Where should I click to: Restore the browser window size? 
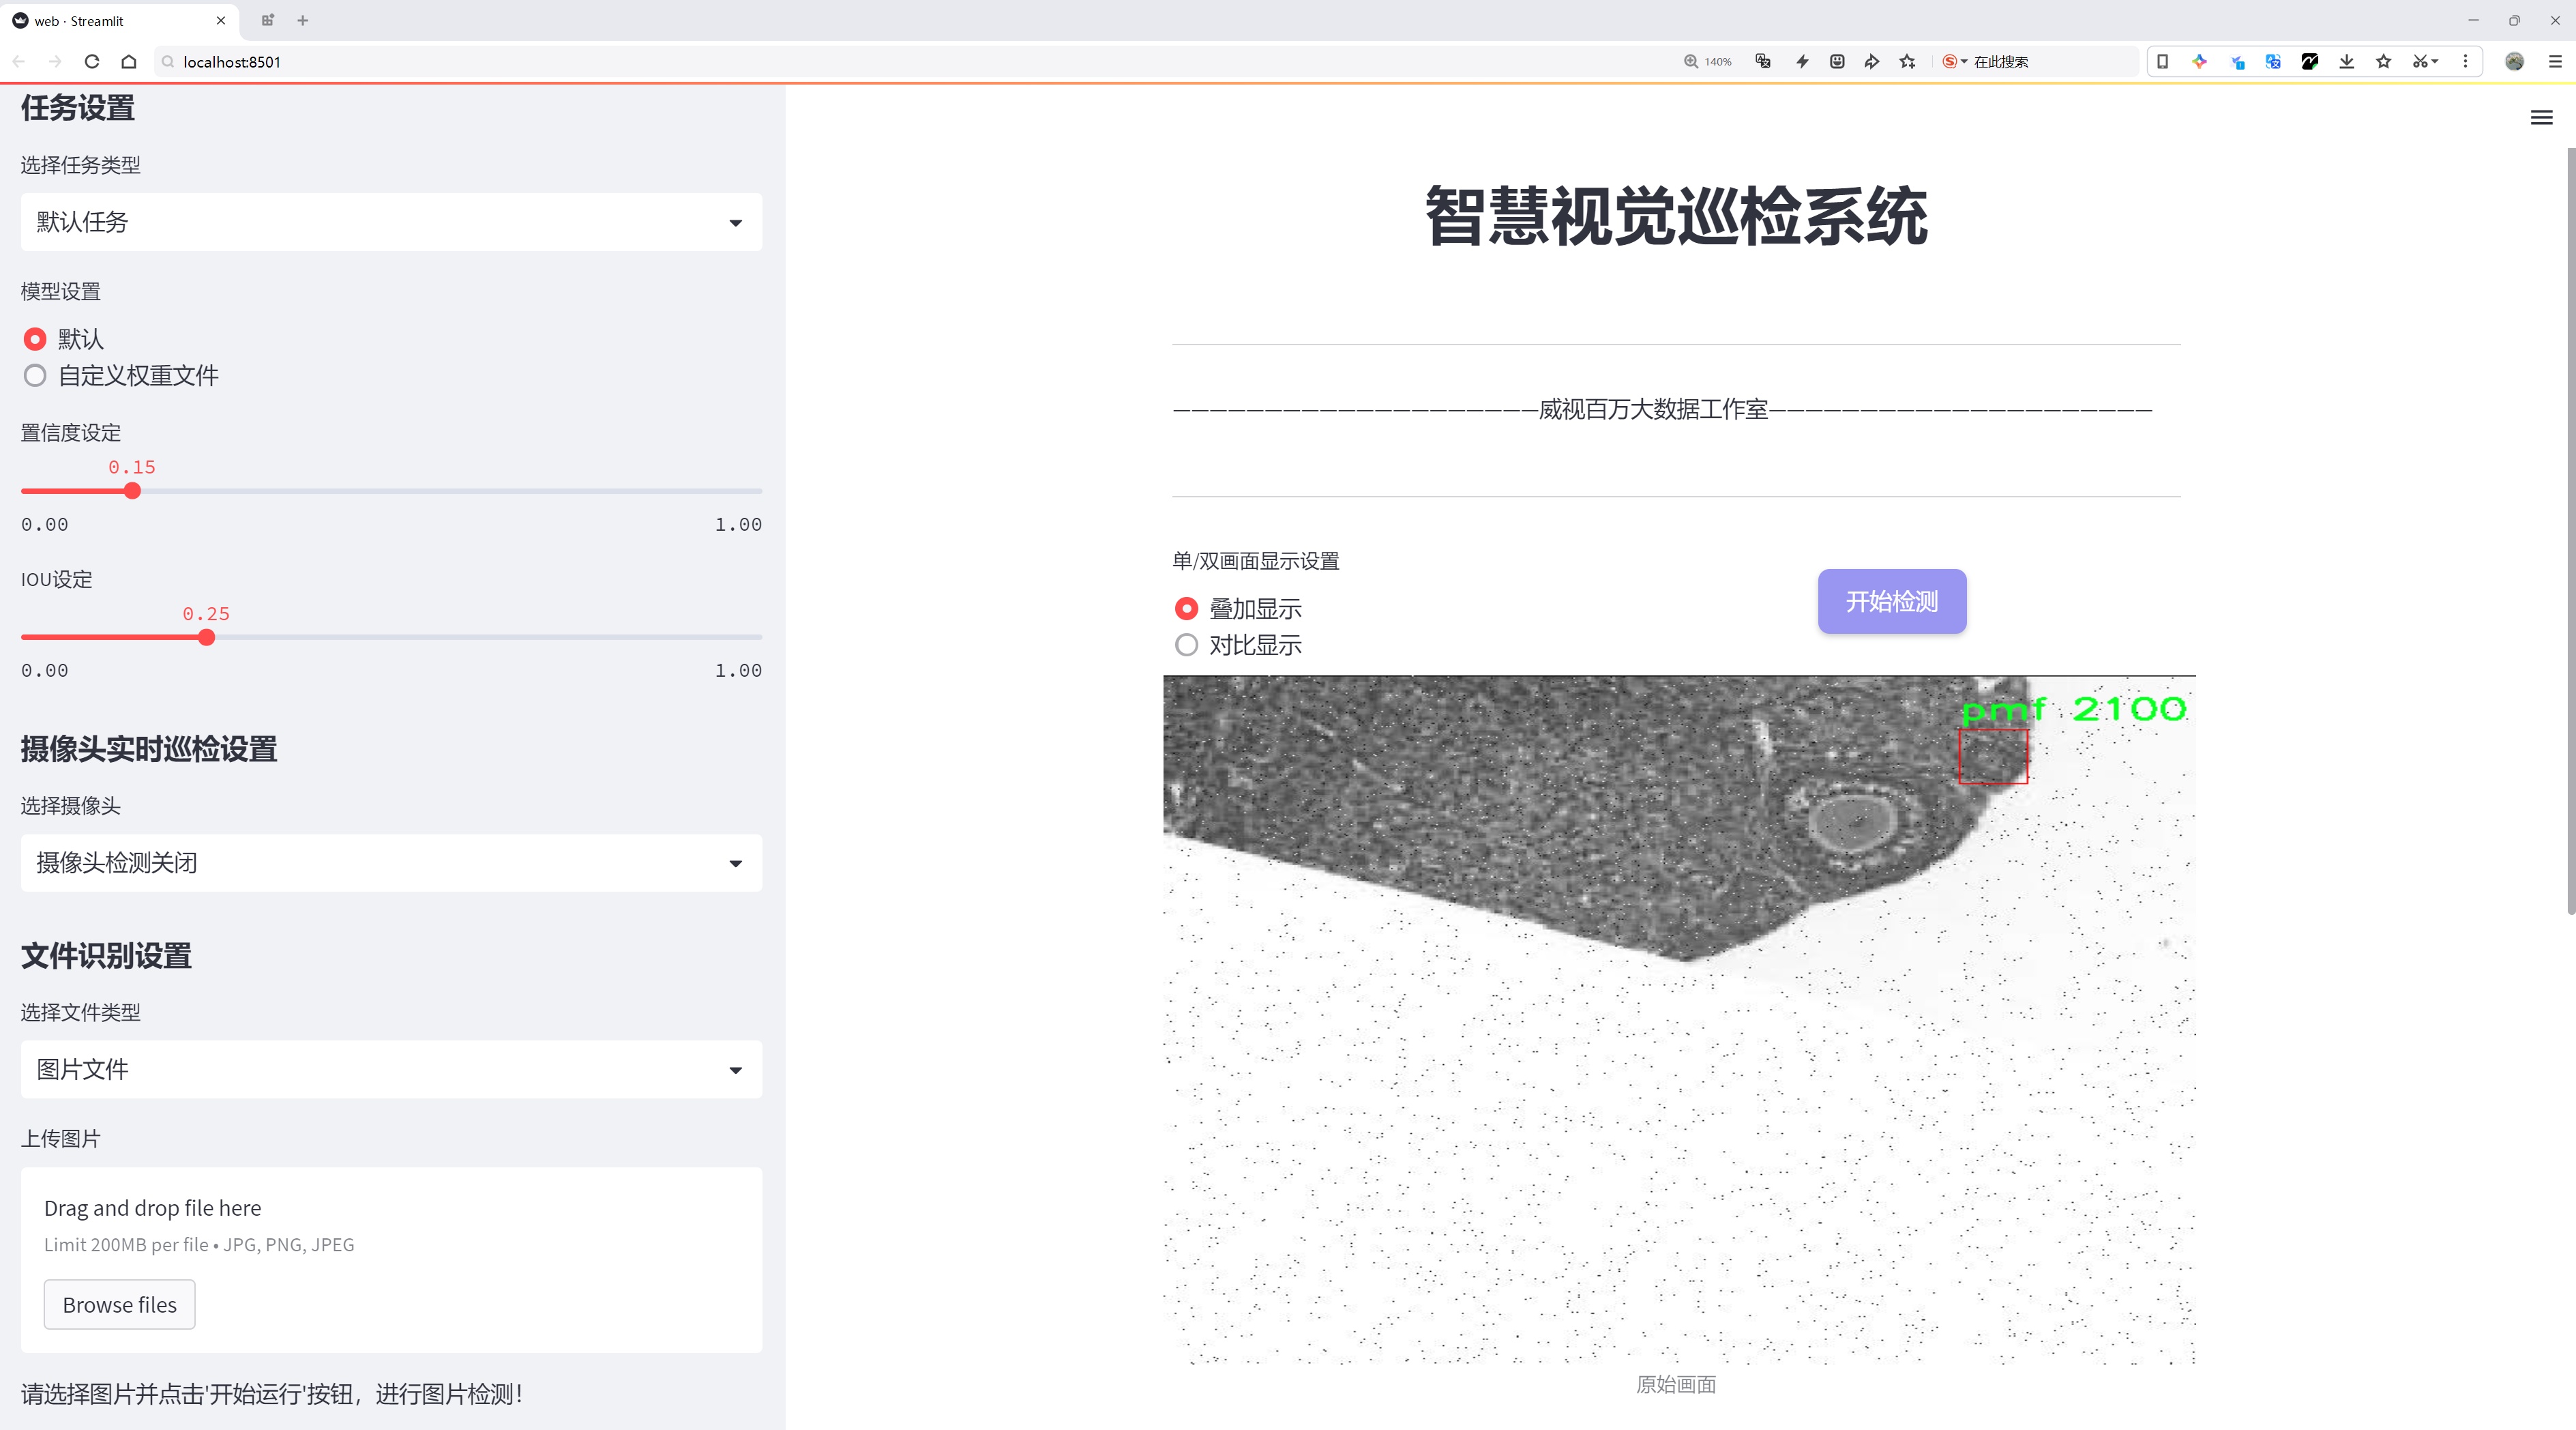pyautogui.click(x=2514, y=20)
